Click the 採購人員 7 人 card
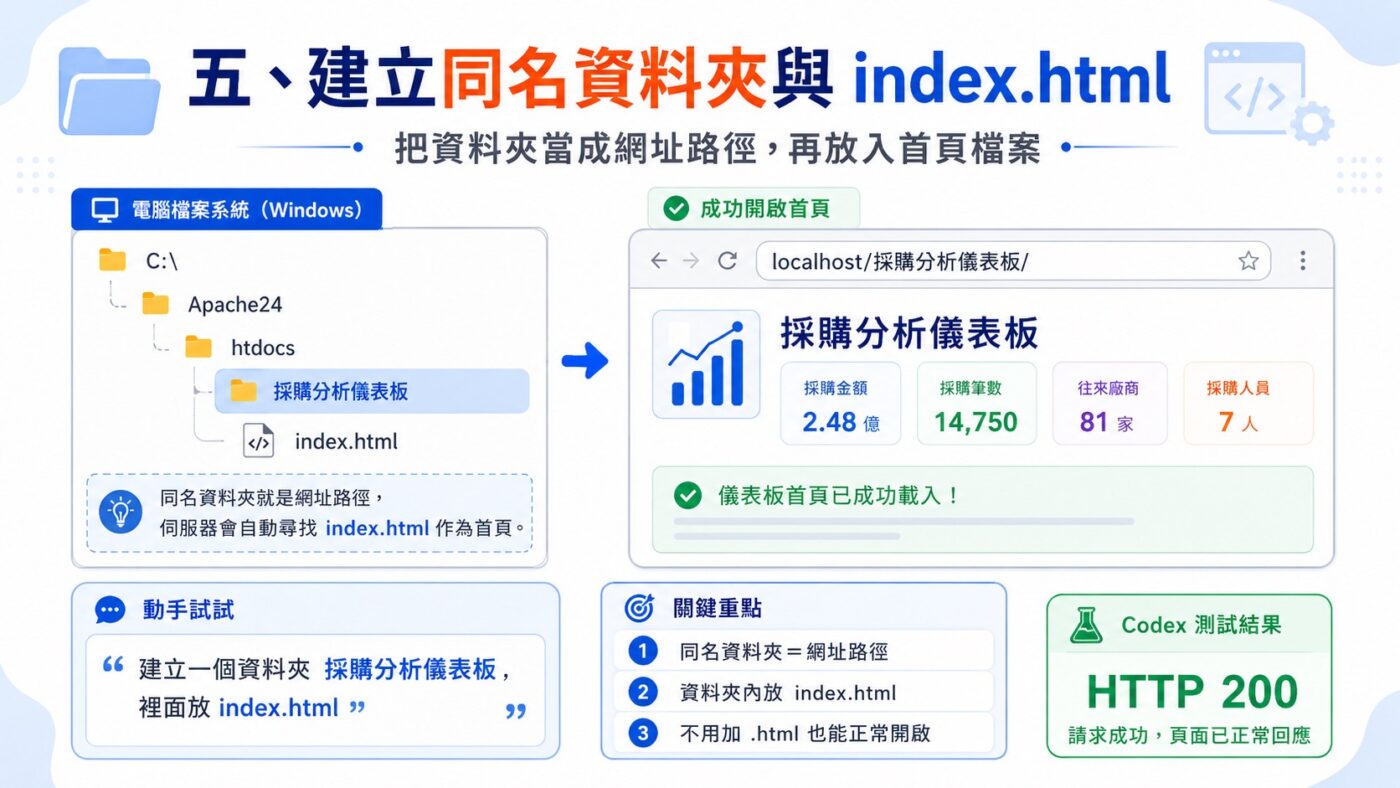The image size is (1400, 788). 1247,404
